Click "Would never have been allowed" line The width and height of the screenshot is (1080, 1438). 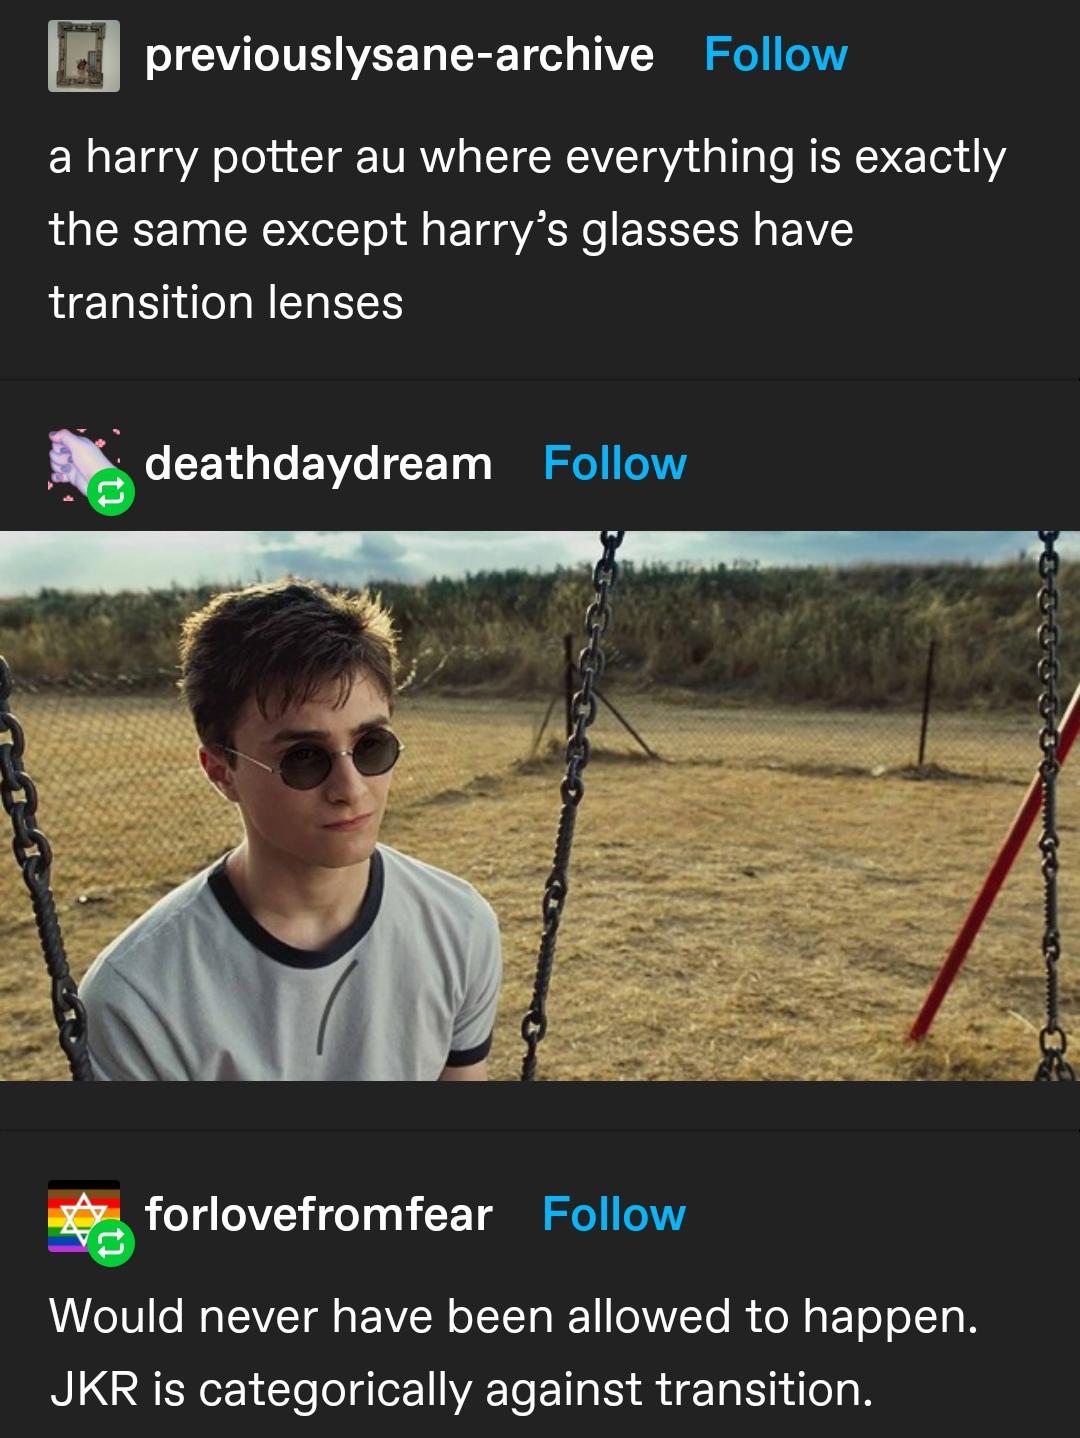512,1316
